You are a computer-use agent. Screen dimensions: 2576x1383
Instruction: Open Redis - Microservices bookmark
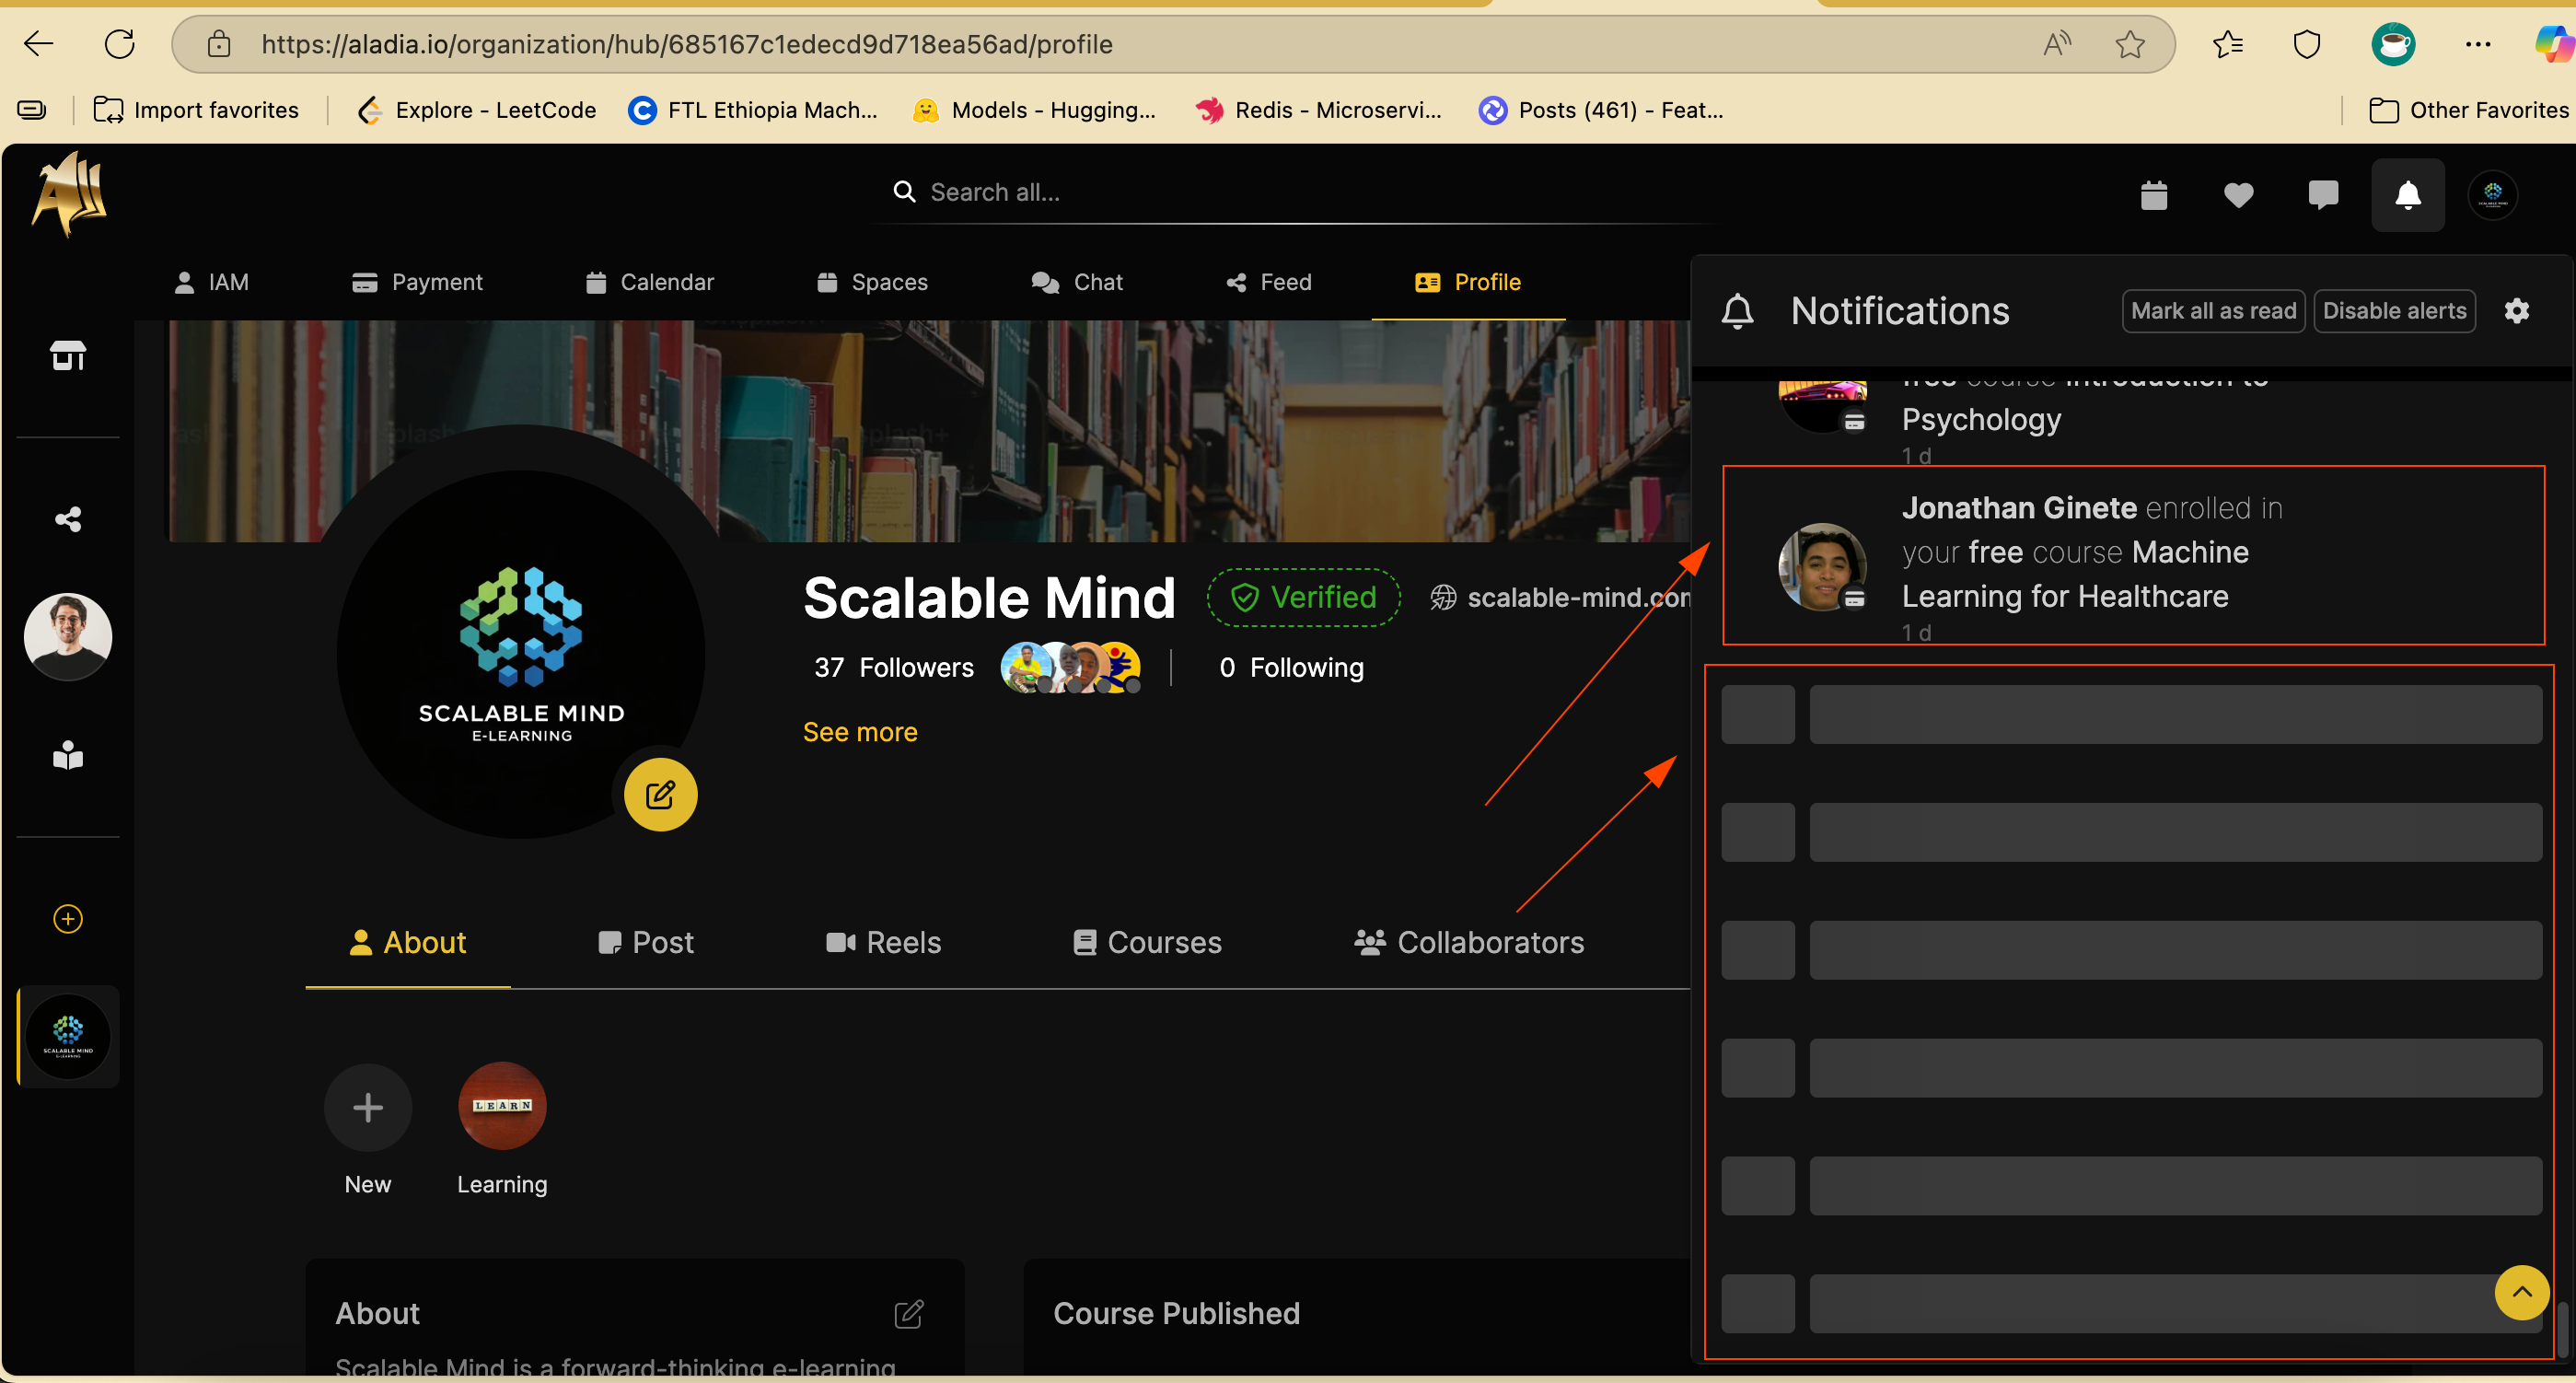[x=1319, y=110]
